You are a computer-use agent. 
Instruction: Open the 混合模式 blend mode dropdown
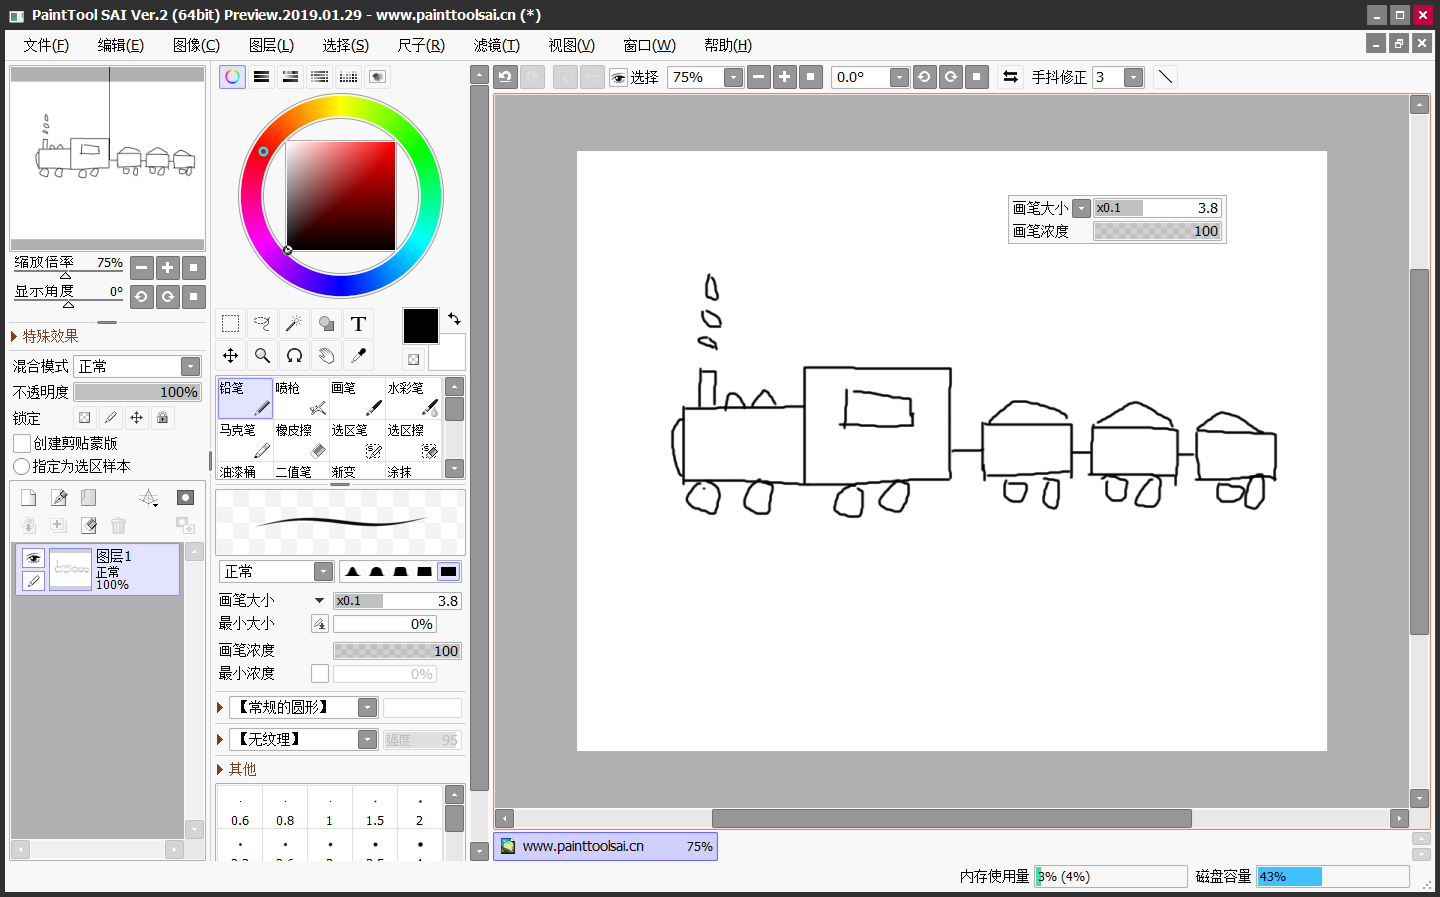191,367
